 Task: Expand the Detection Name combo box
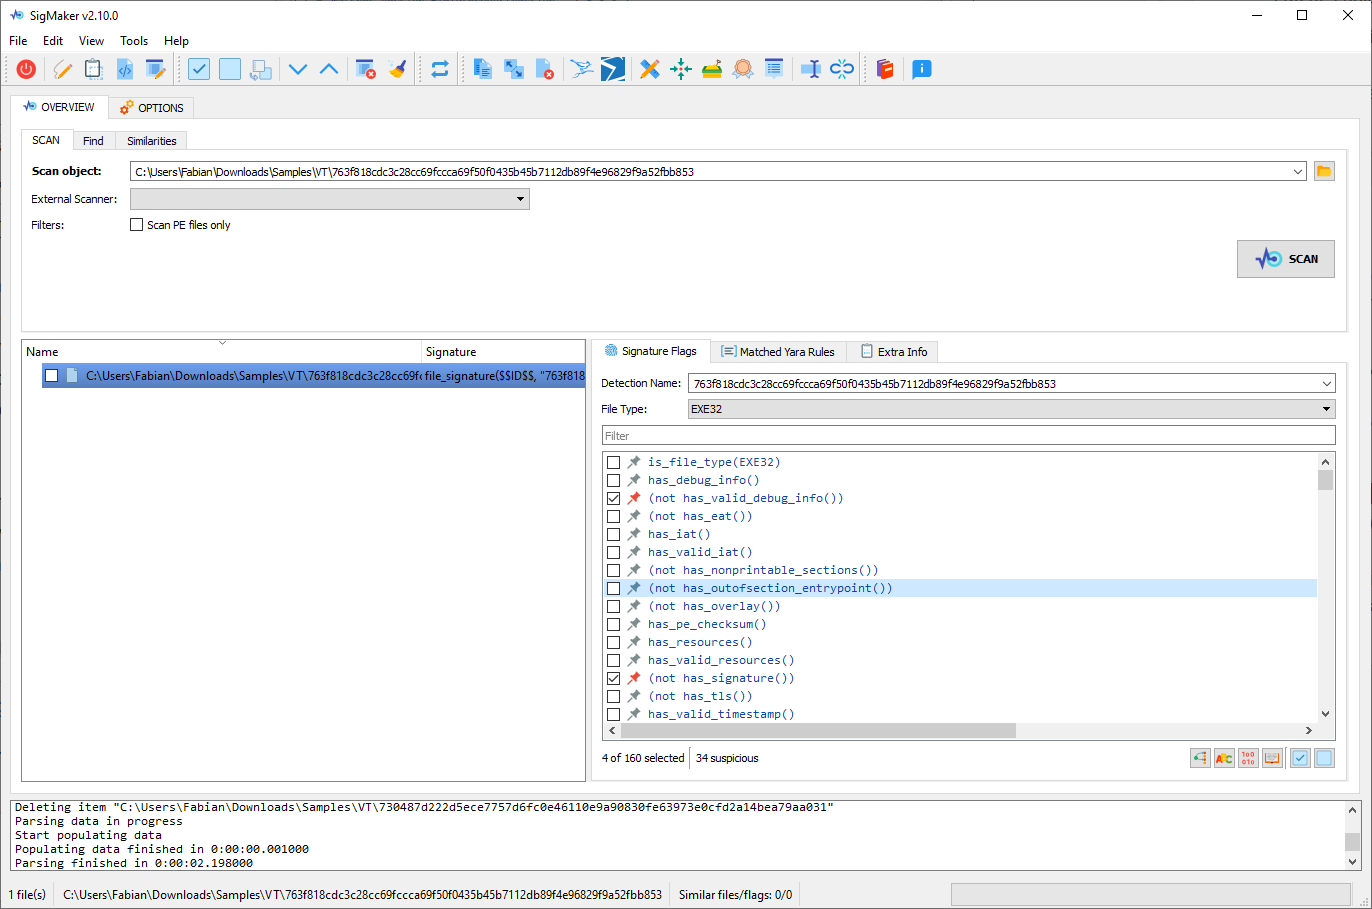(x=1326, y=384)
